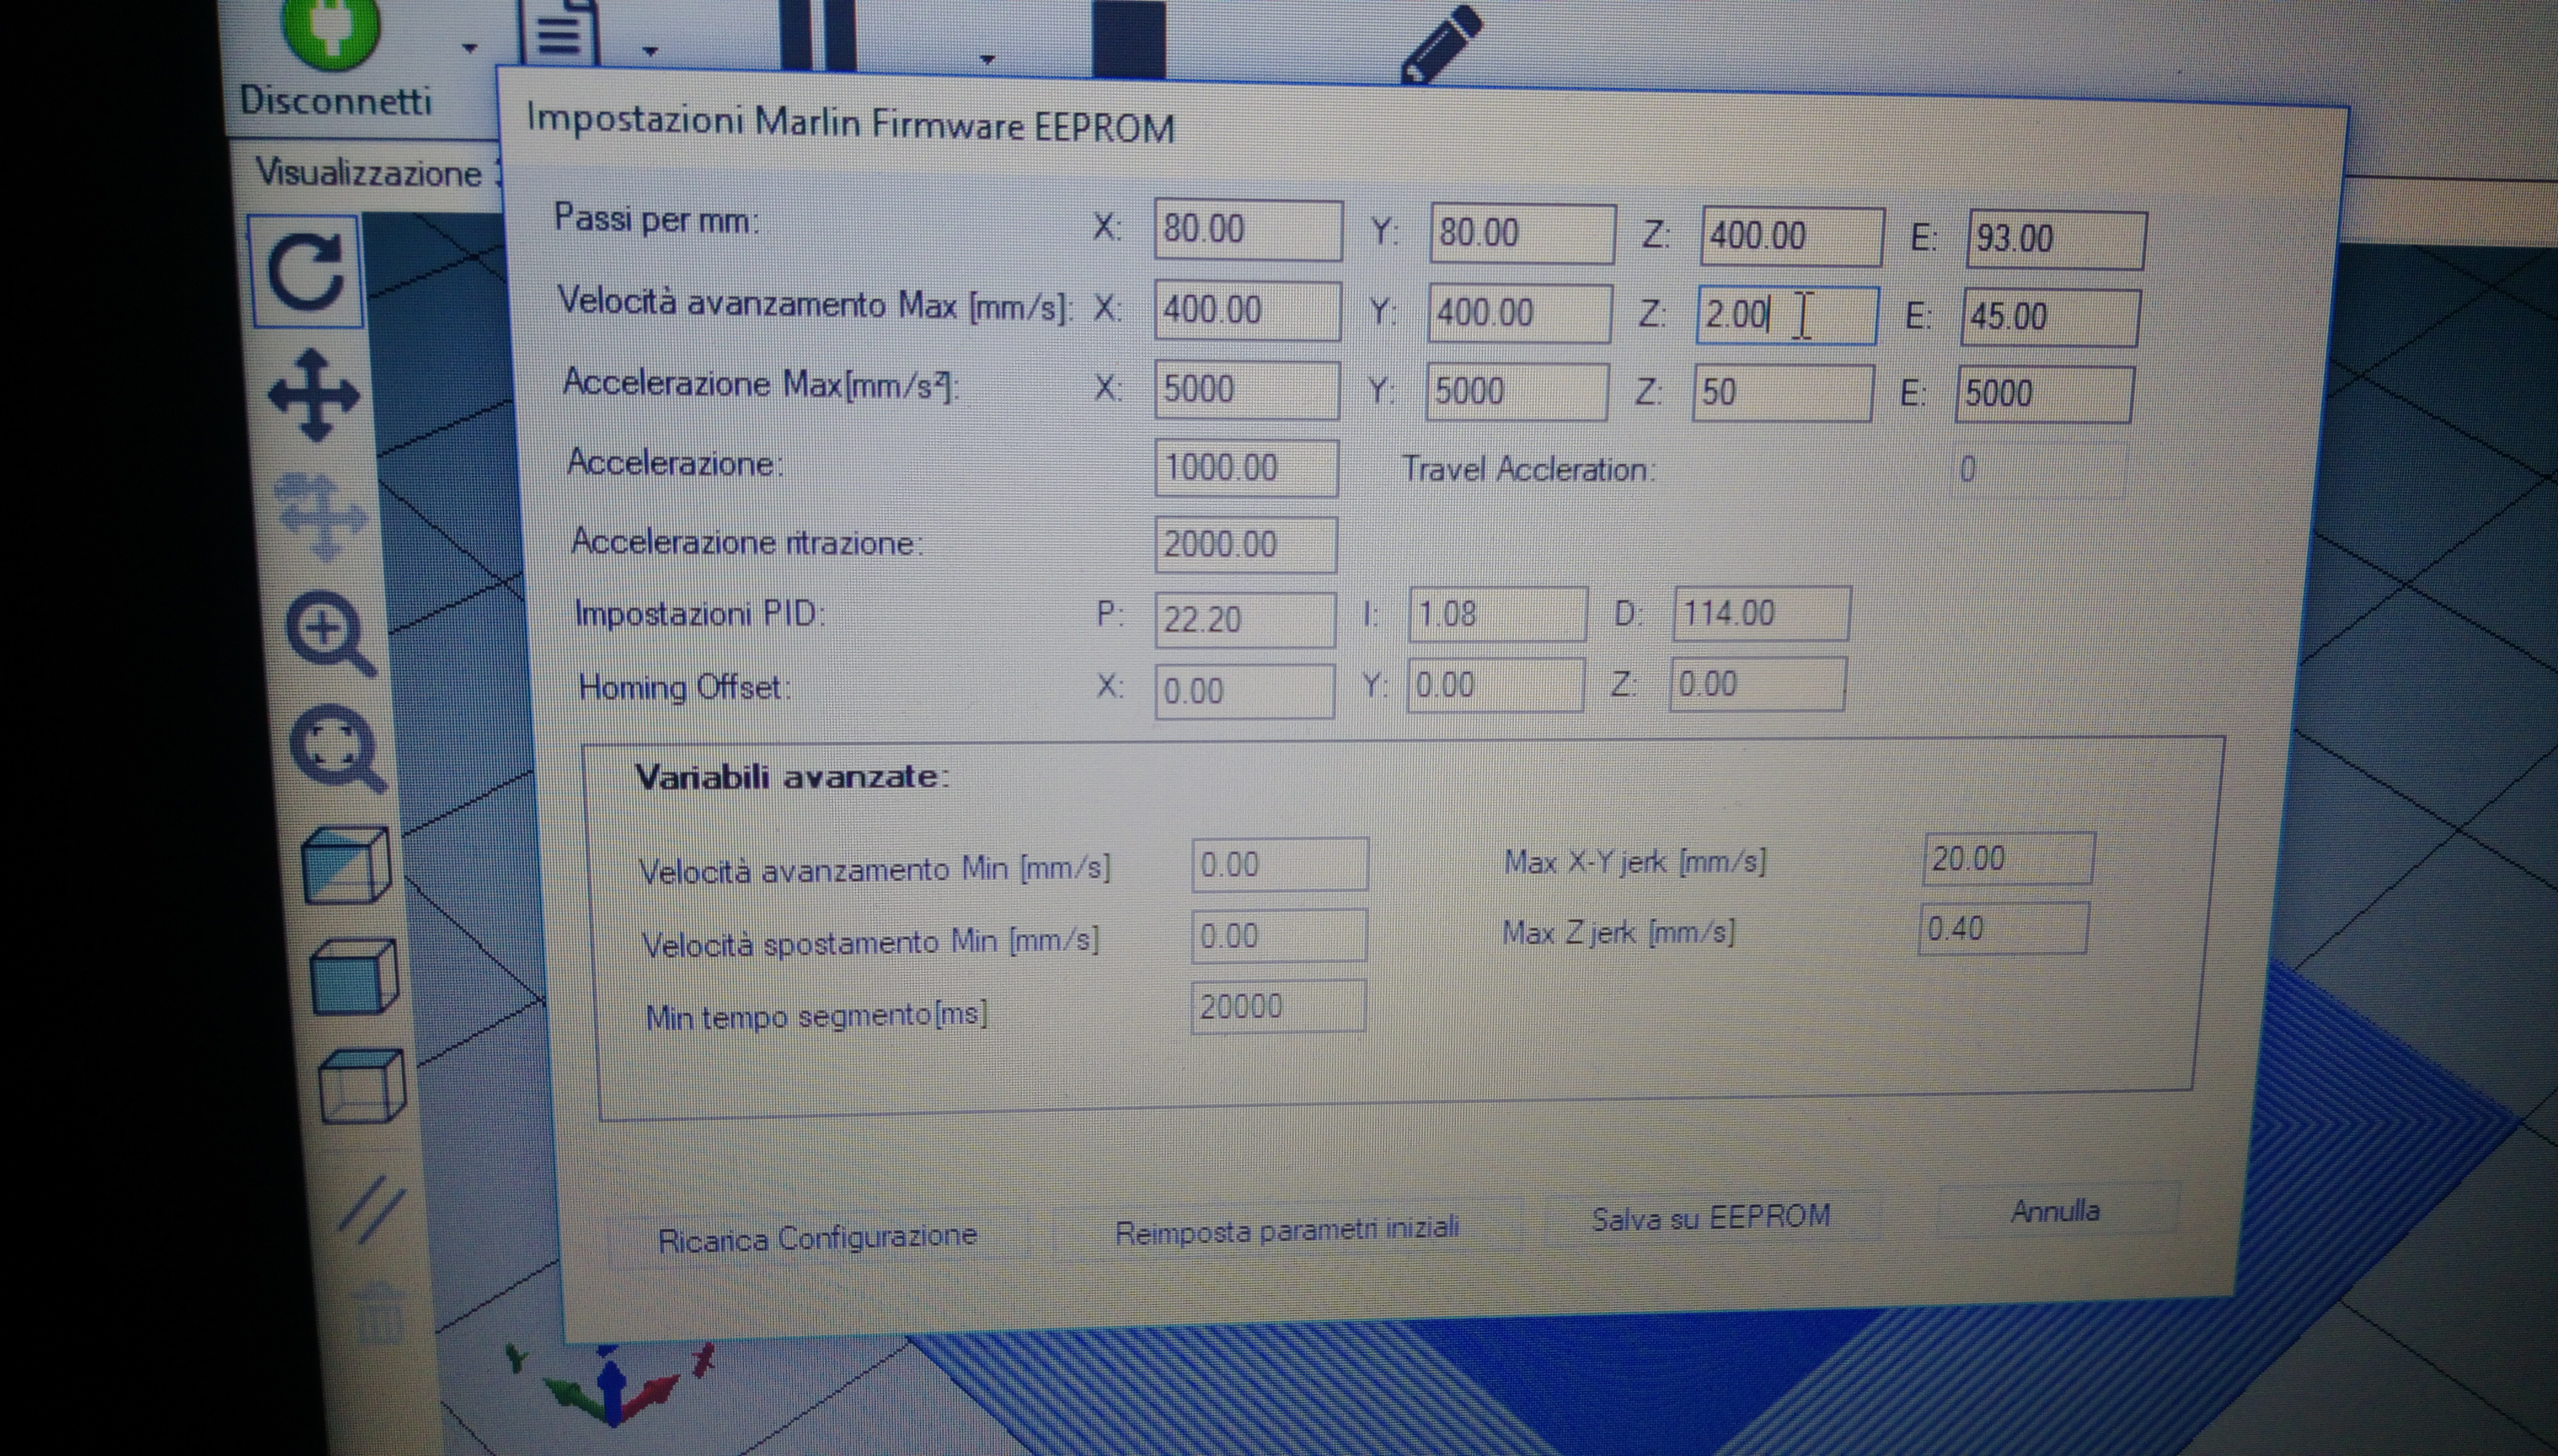The width and height of the screenshot is (2558, 1456).
Task: Click the Ricarica Configurazione button
Action: coord(817,1238)
